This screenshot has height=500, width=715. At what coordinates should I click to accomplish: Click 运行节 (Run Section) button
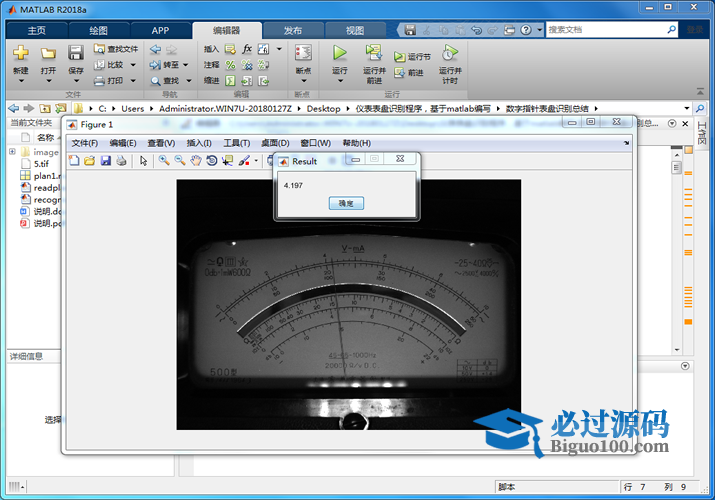[412, 57]
